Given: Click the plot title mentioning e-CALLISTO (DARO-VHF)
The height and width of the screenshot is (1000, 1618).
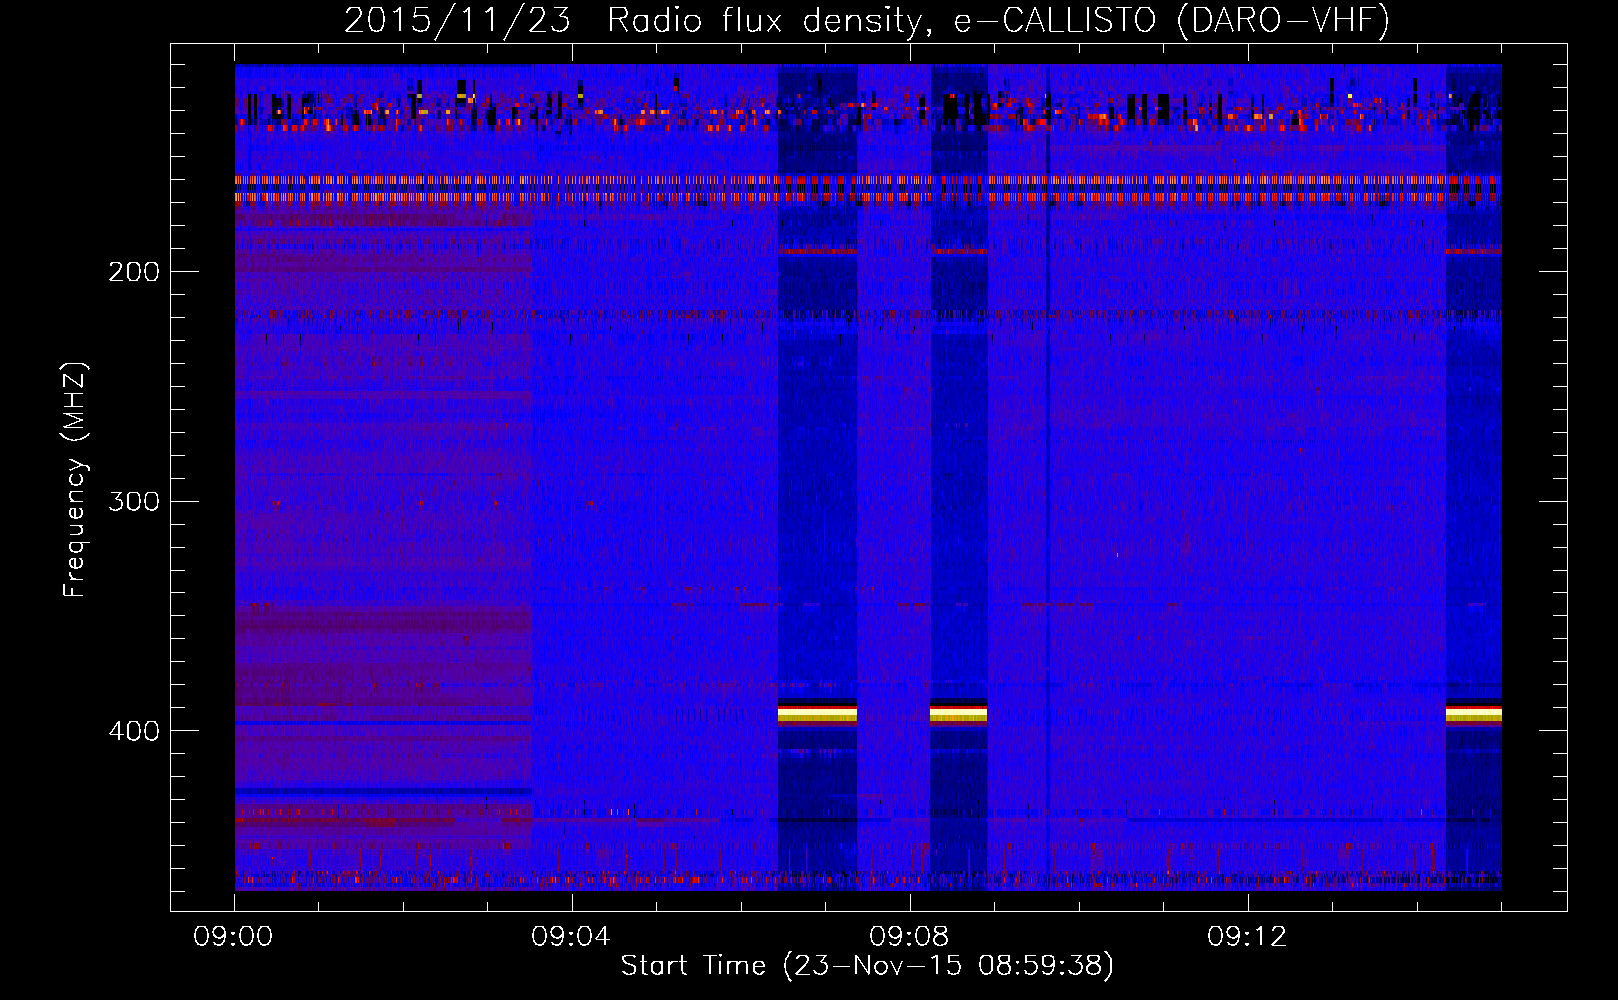Looking at the screenshot, I should [x=867, y=20].
